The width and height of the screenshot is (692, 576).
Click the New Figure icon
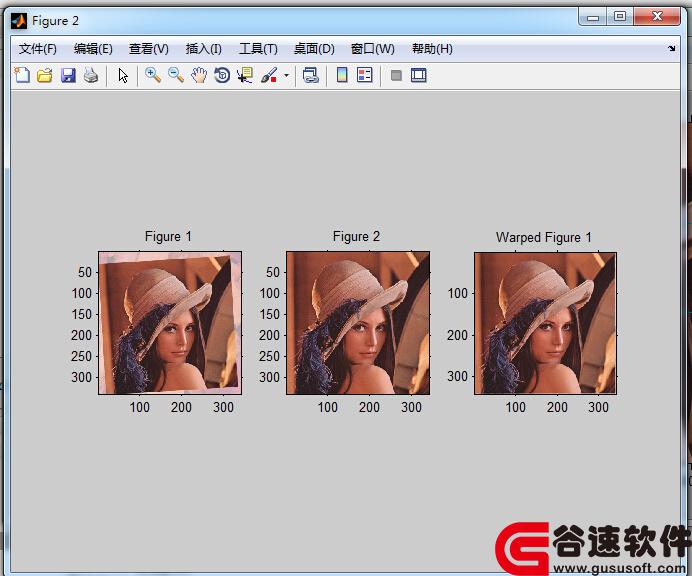coord(22,75)
